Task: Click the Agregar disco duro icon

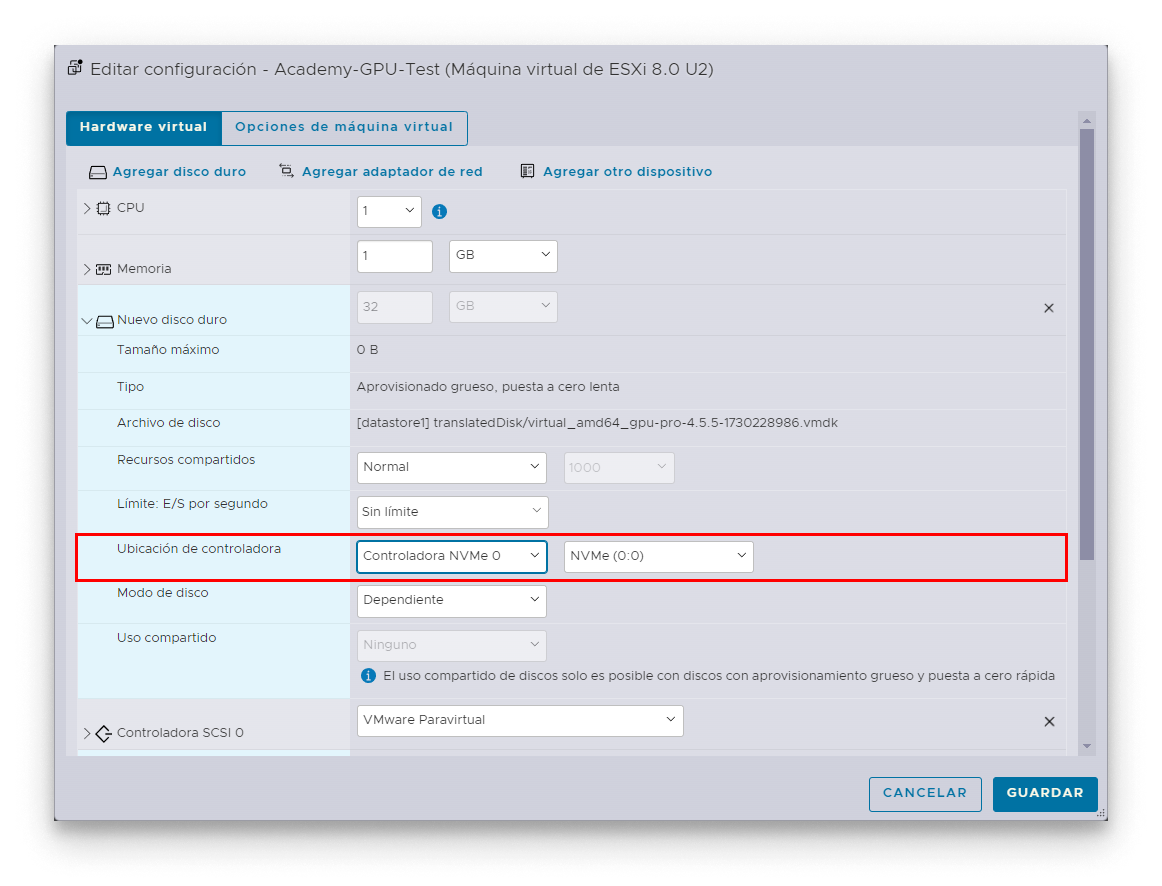Action: click(x=97, y=171)
